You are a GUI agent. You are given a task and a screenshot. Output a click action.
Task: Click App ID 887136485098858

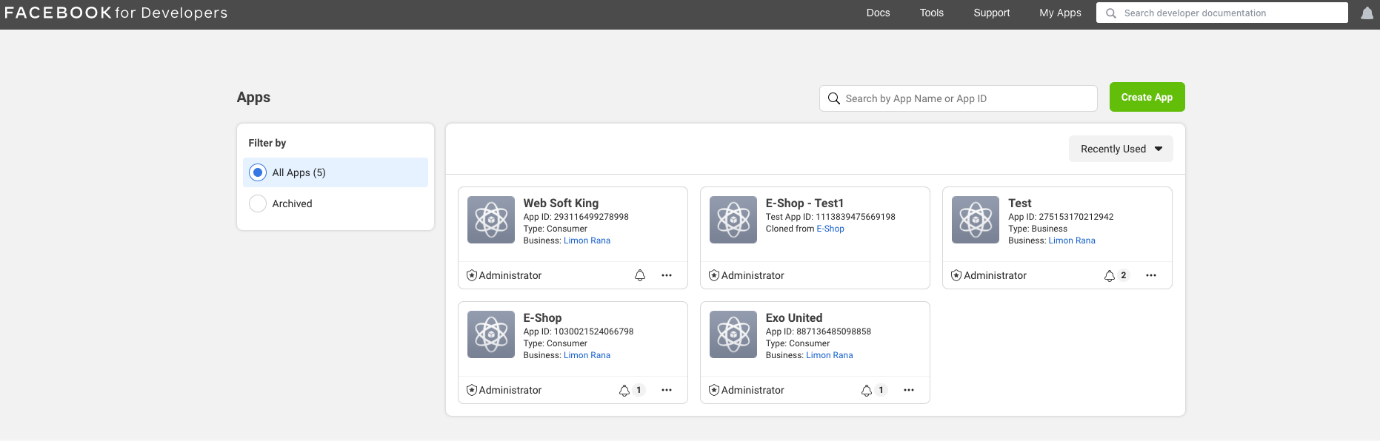818,331
